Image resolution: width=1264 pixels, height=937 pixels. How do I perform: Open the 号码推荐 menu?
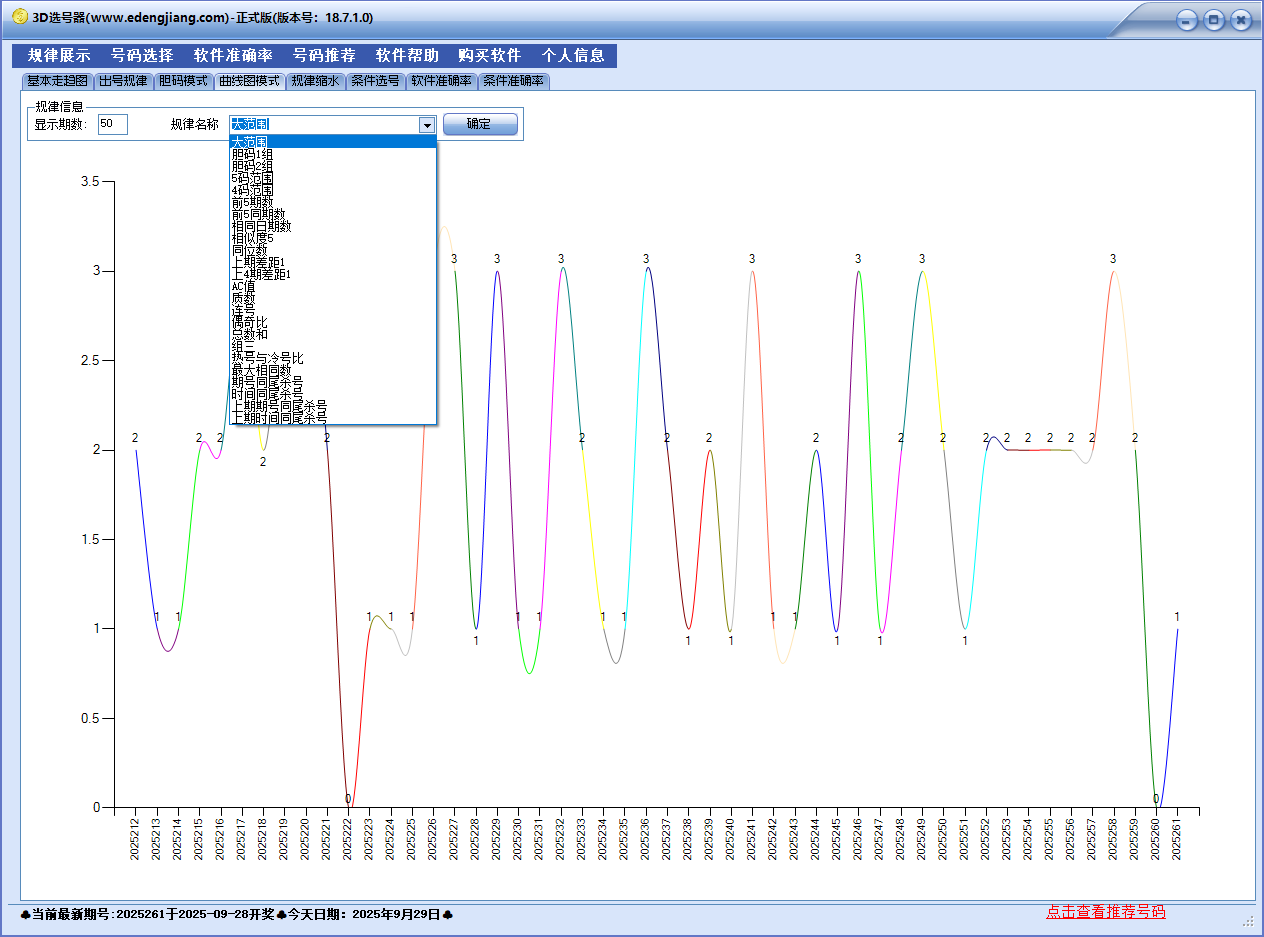324,56
